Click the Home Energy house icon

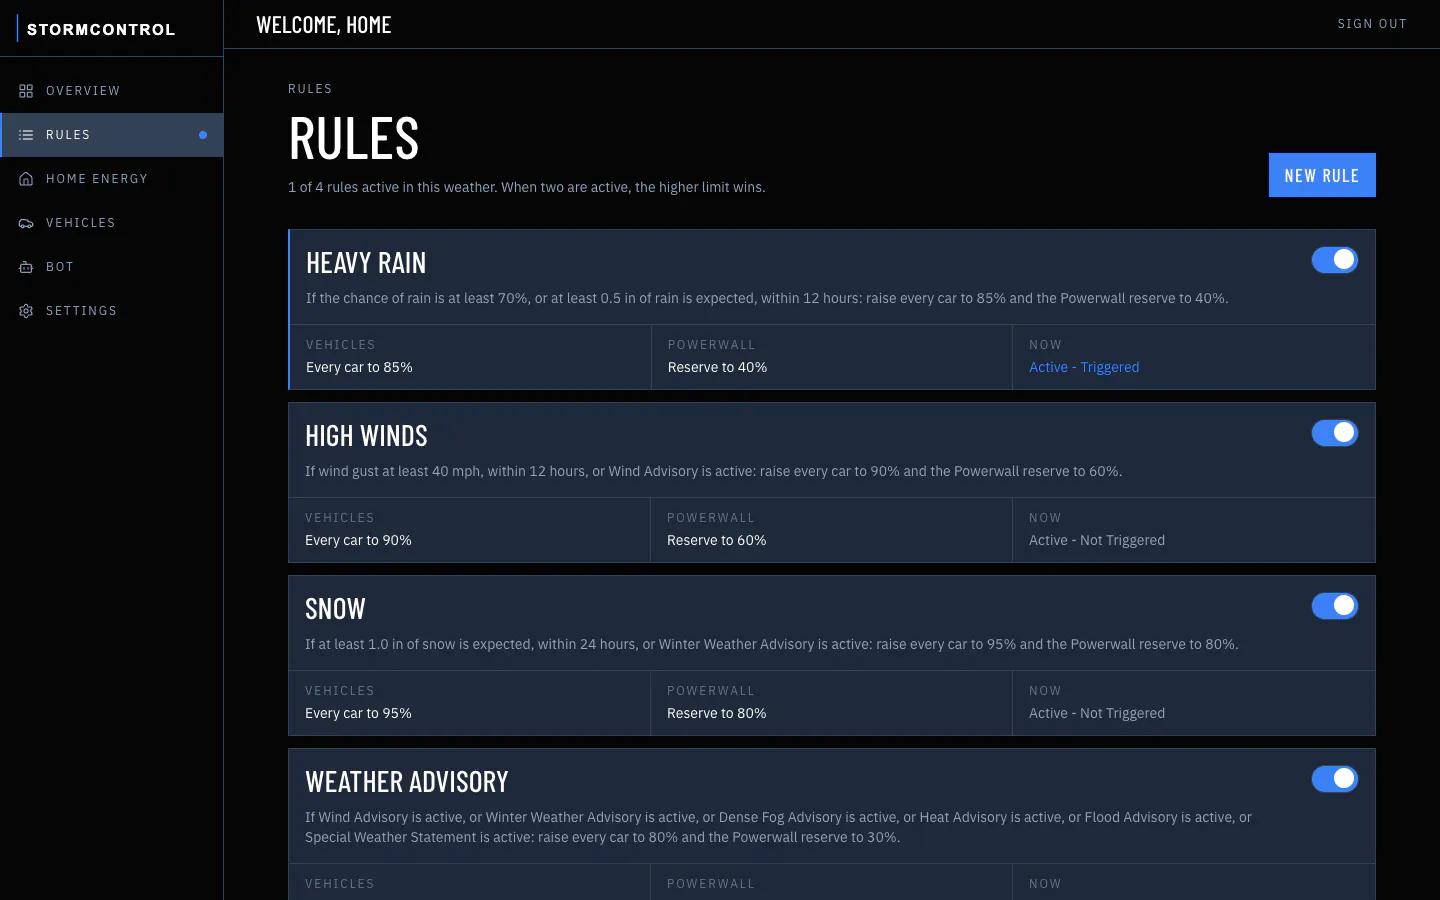tap(26, 179)
